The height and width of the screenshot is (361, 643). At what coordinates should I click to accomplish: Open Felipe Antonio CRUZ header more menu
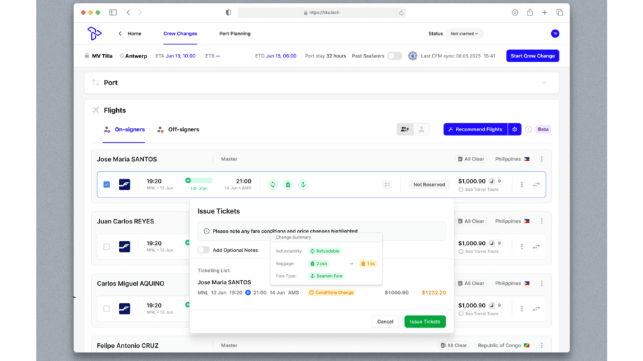[542, 345]
